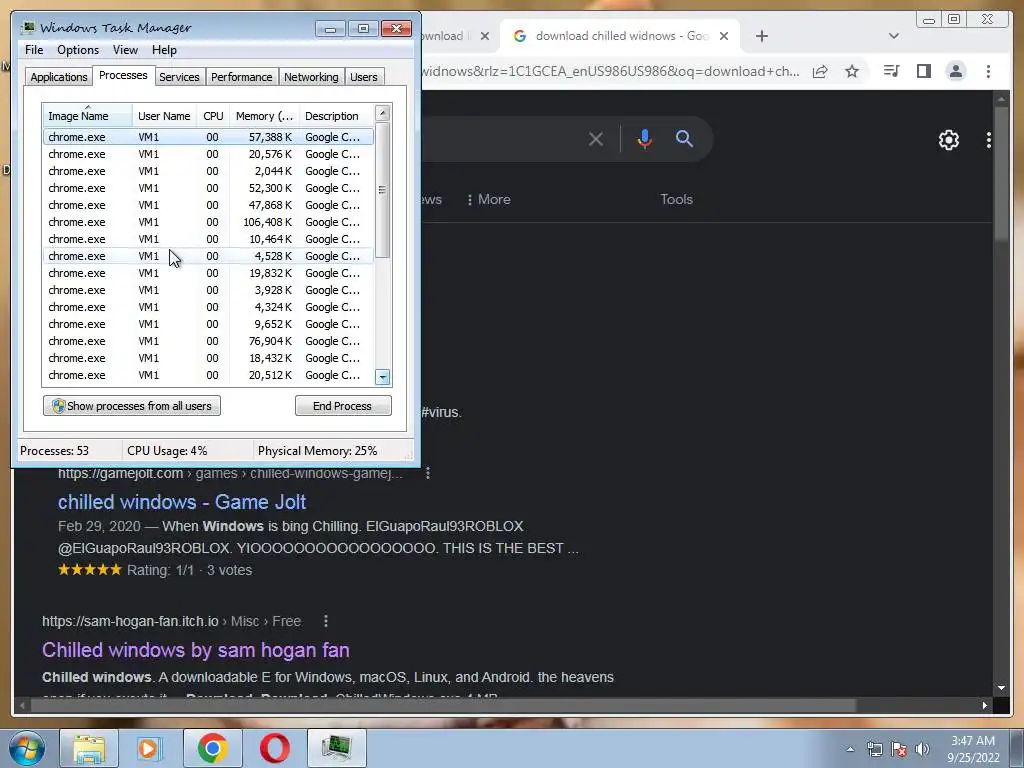The width and height of the screenshot is (1024, 768).
Task: Select chrome.exe row using 52,300 K
Action: (208, 188)
